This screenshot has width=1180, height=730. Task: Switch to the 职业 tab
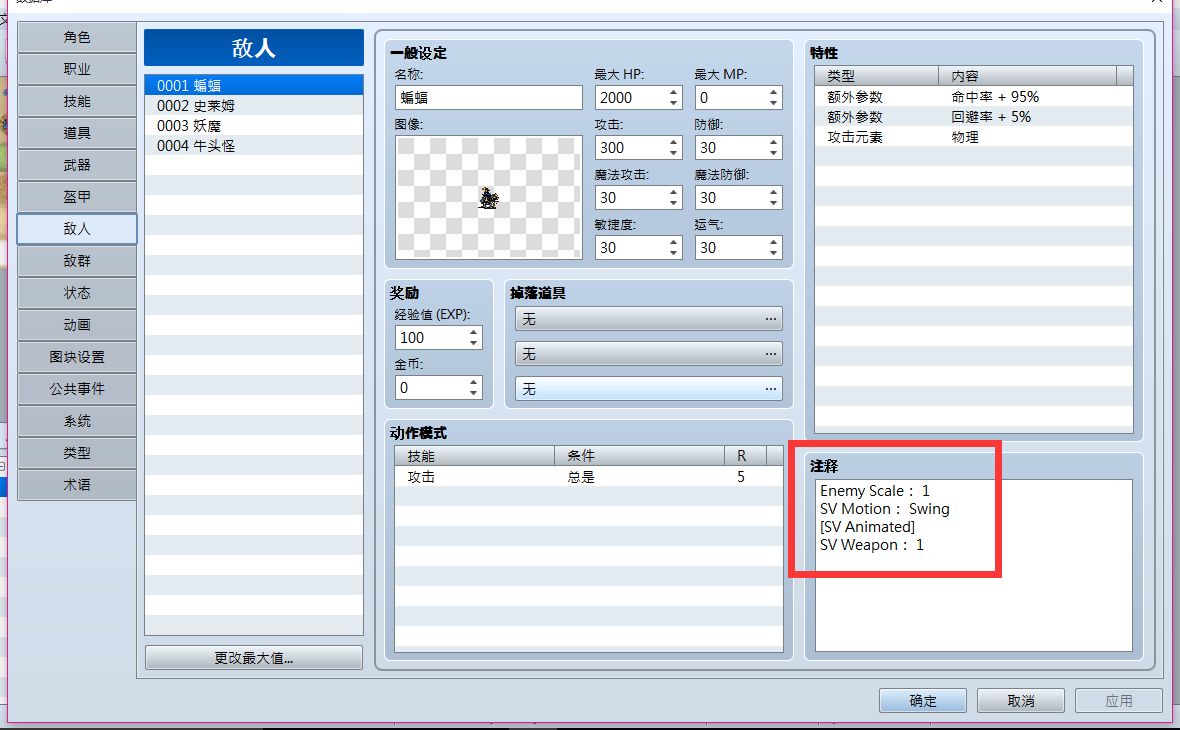click(x=77, y=69)
